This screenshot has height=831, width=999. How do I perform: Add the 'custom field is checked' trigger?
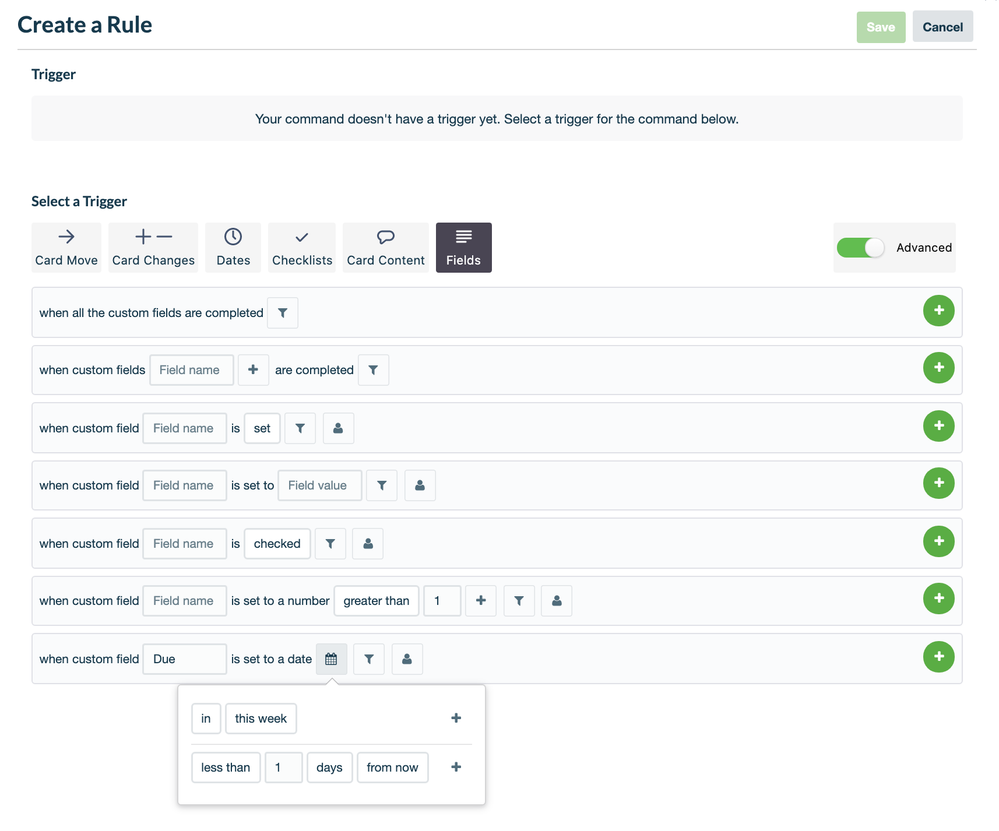(938, 541)
